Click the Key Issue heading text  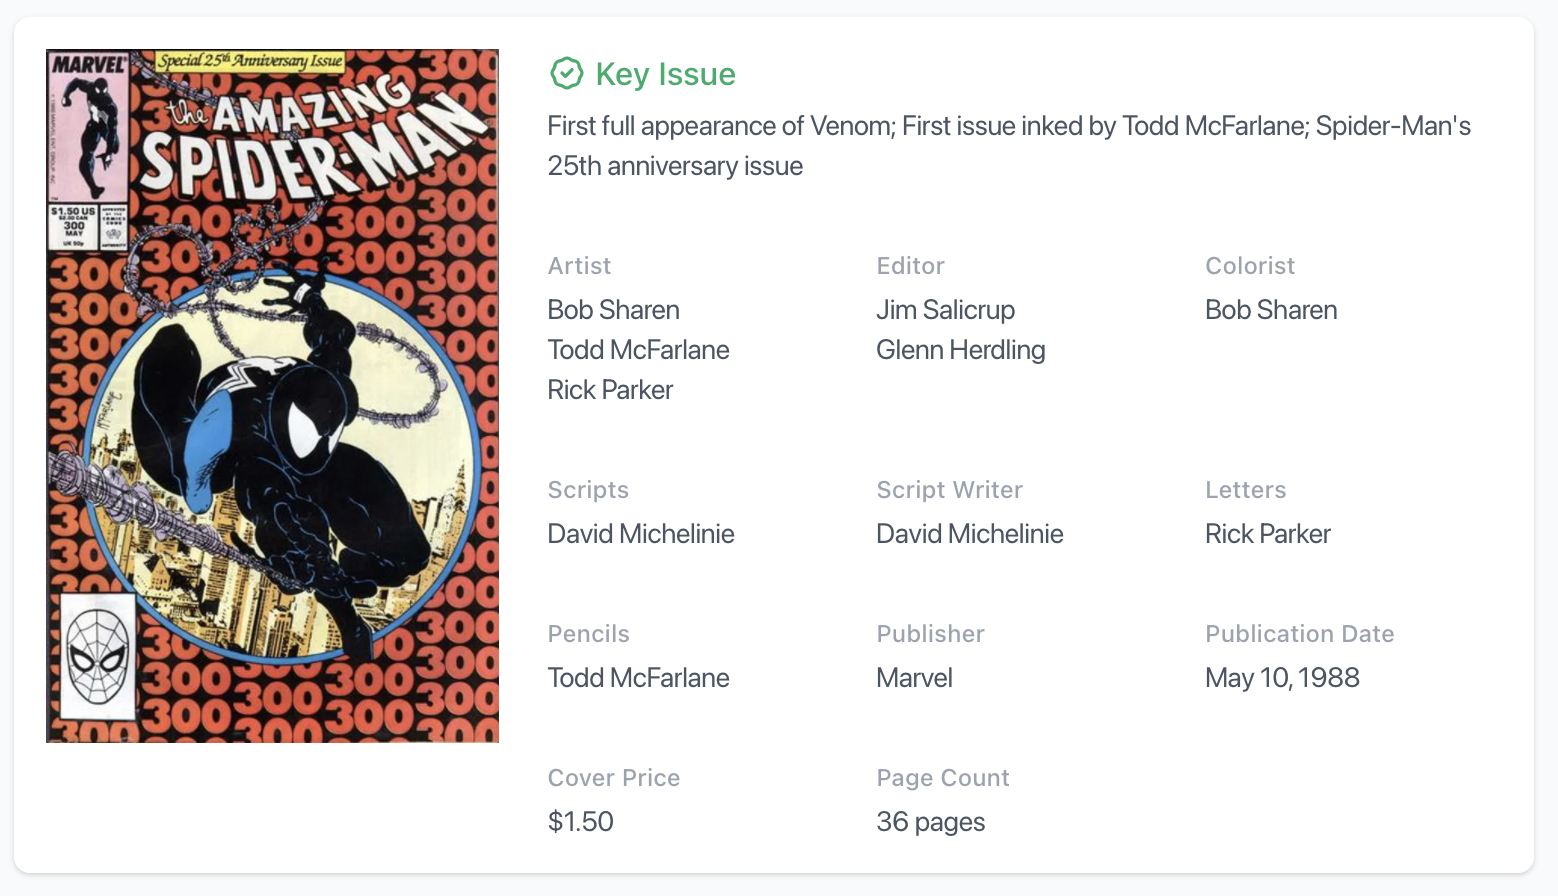point(665,74)
